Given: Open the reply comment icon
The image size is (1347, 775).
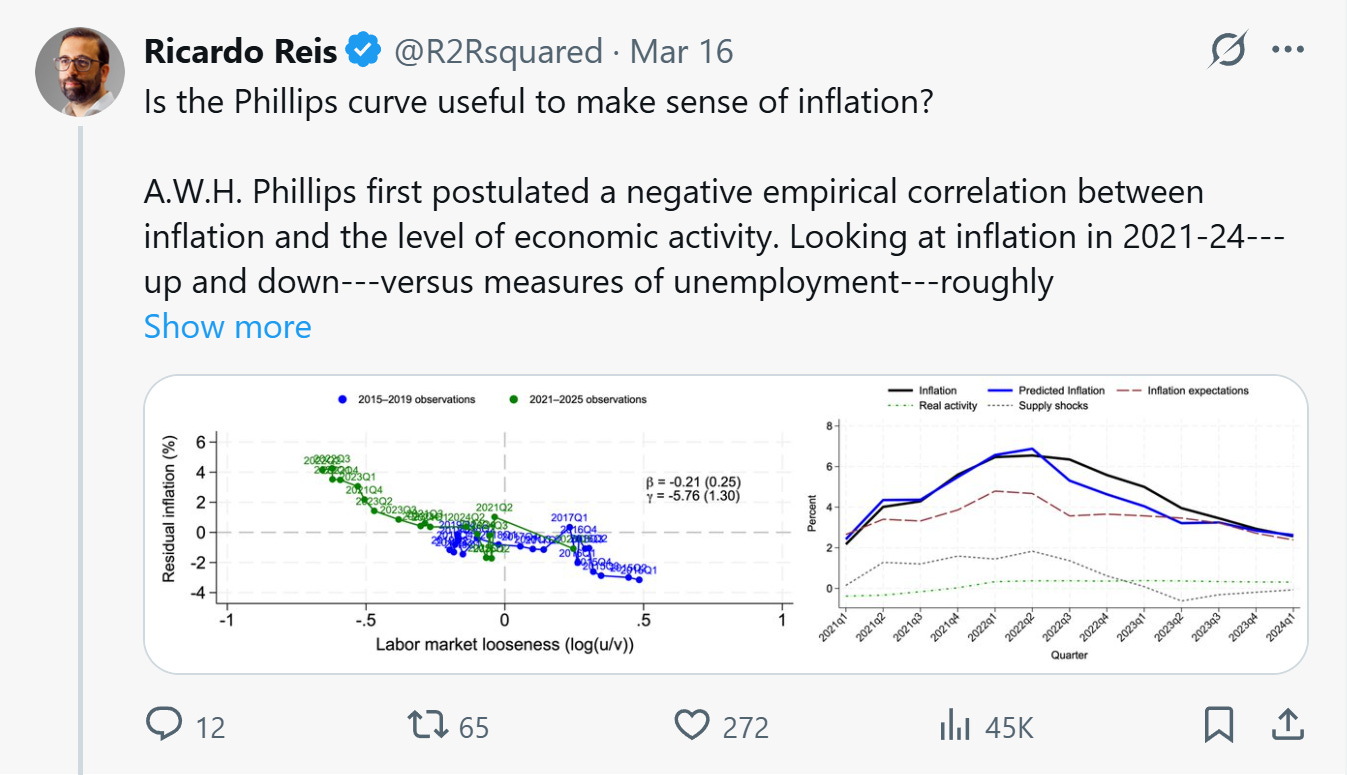Looking at the screenshot, I should (164, 725).
